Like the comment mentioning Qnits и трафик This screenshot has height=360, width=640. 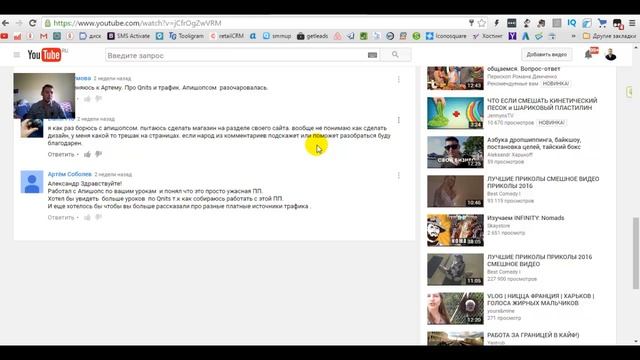coord(87,99)
